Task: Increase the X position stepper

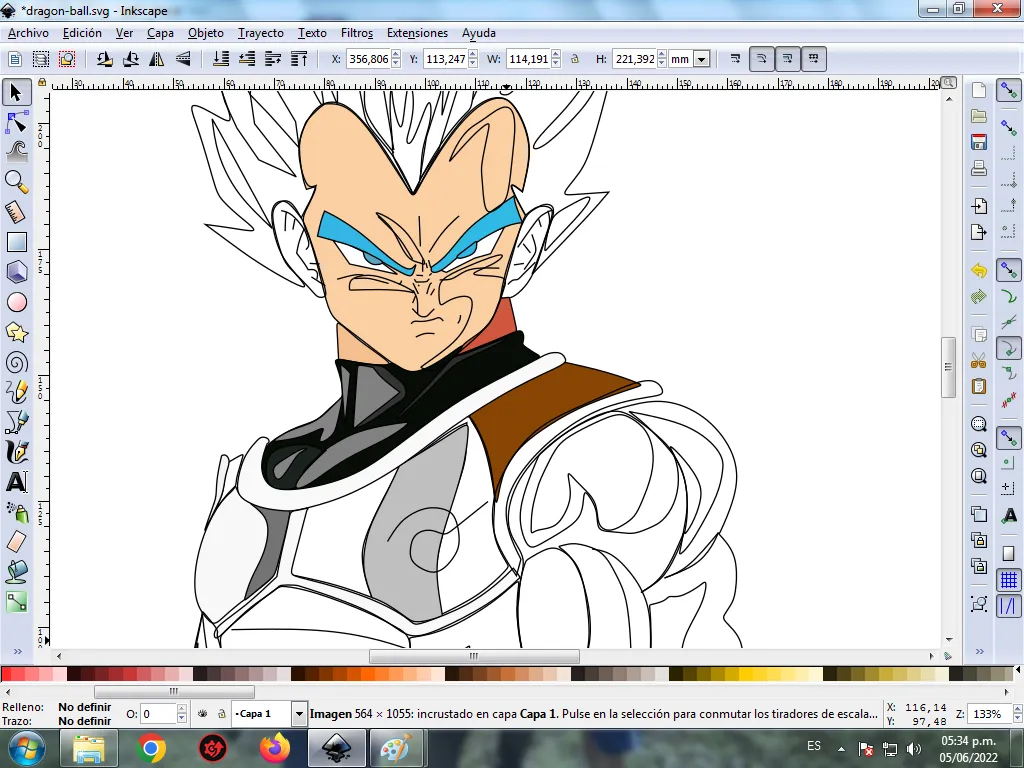Action: pyautogui.click(x=396, y=54)
